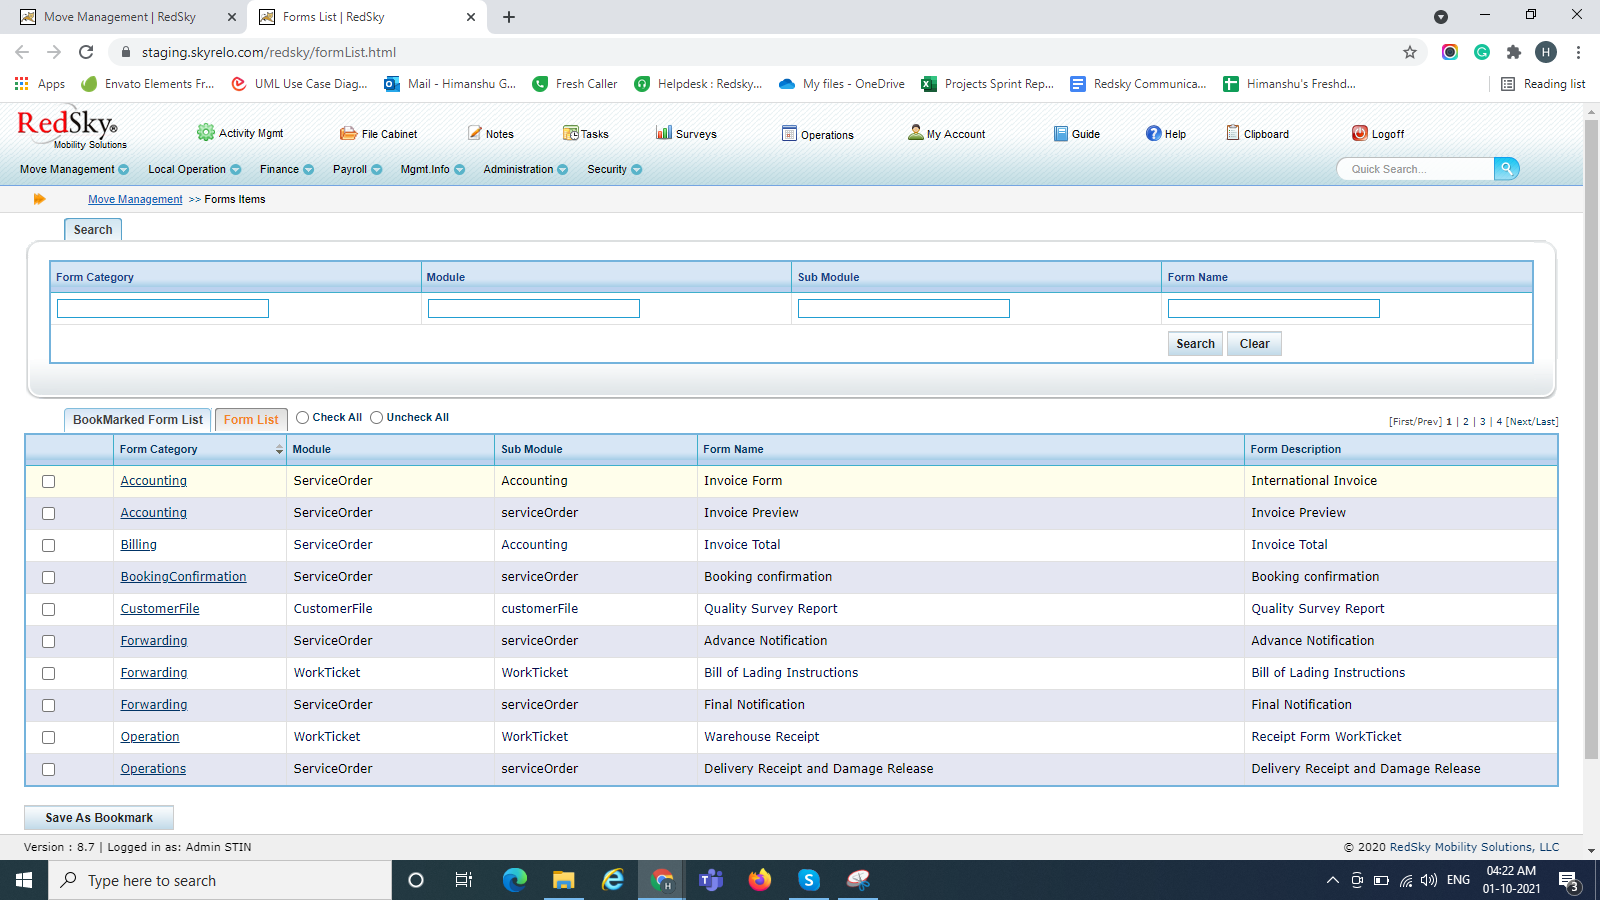Tick the checkbox for Quality Survey Report row
Screen dimensions: 1600x900
[48, 609]
